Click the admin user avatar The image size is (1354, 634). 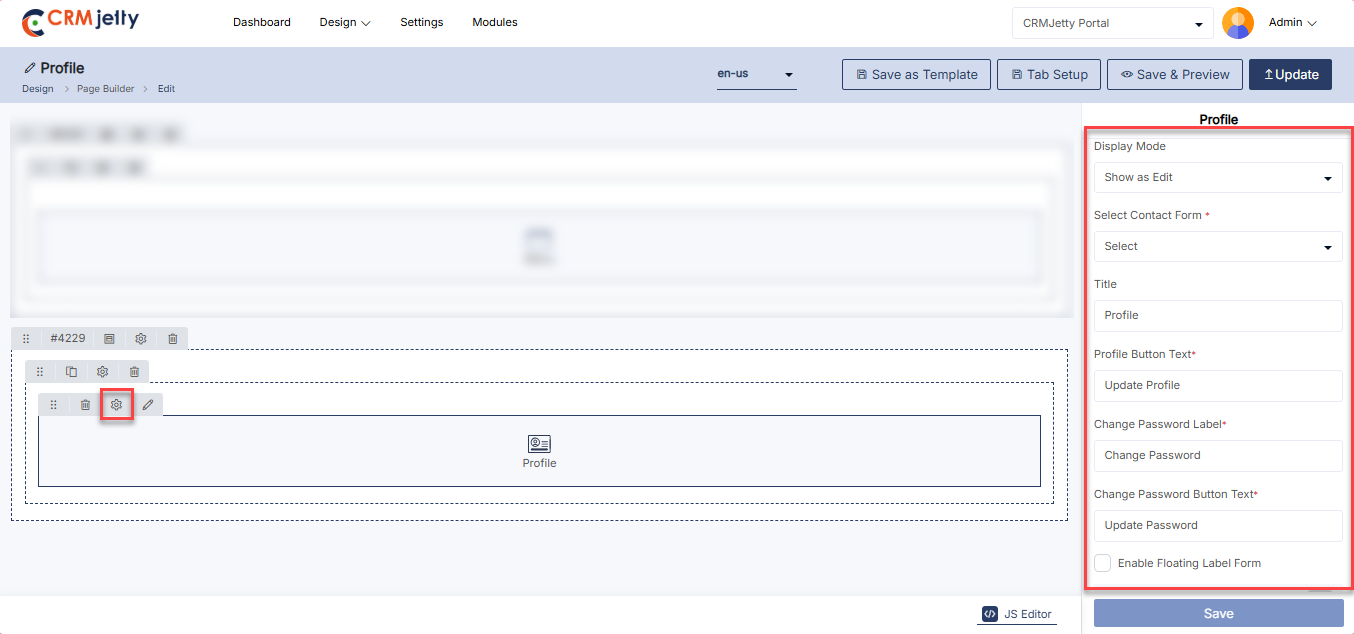click(x=1238, y=23)
